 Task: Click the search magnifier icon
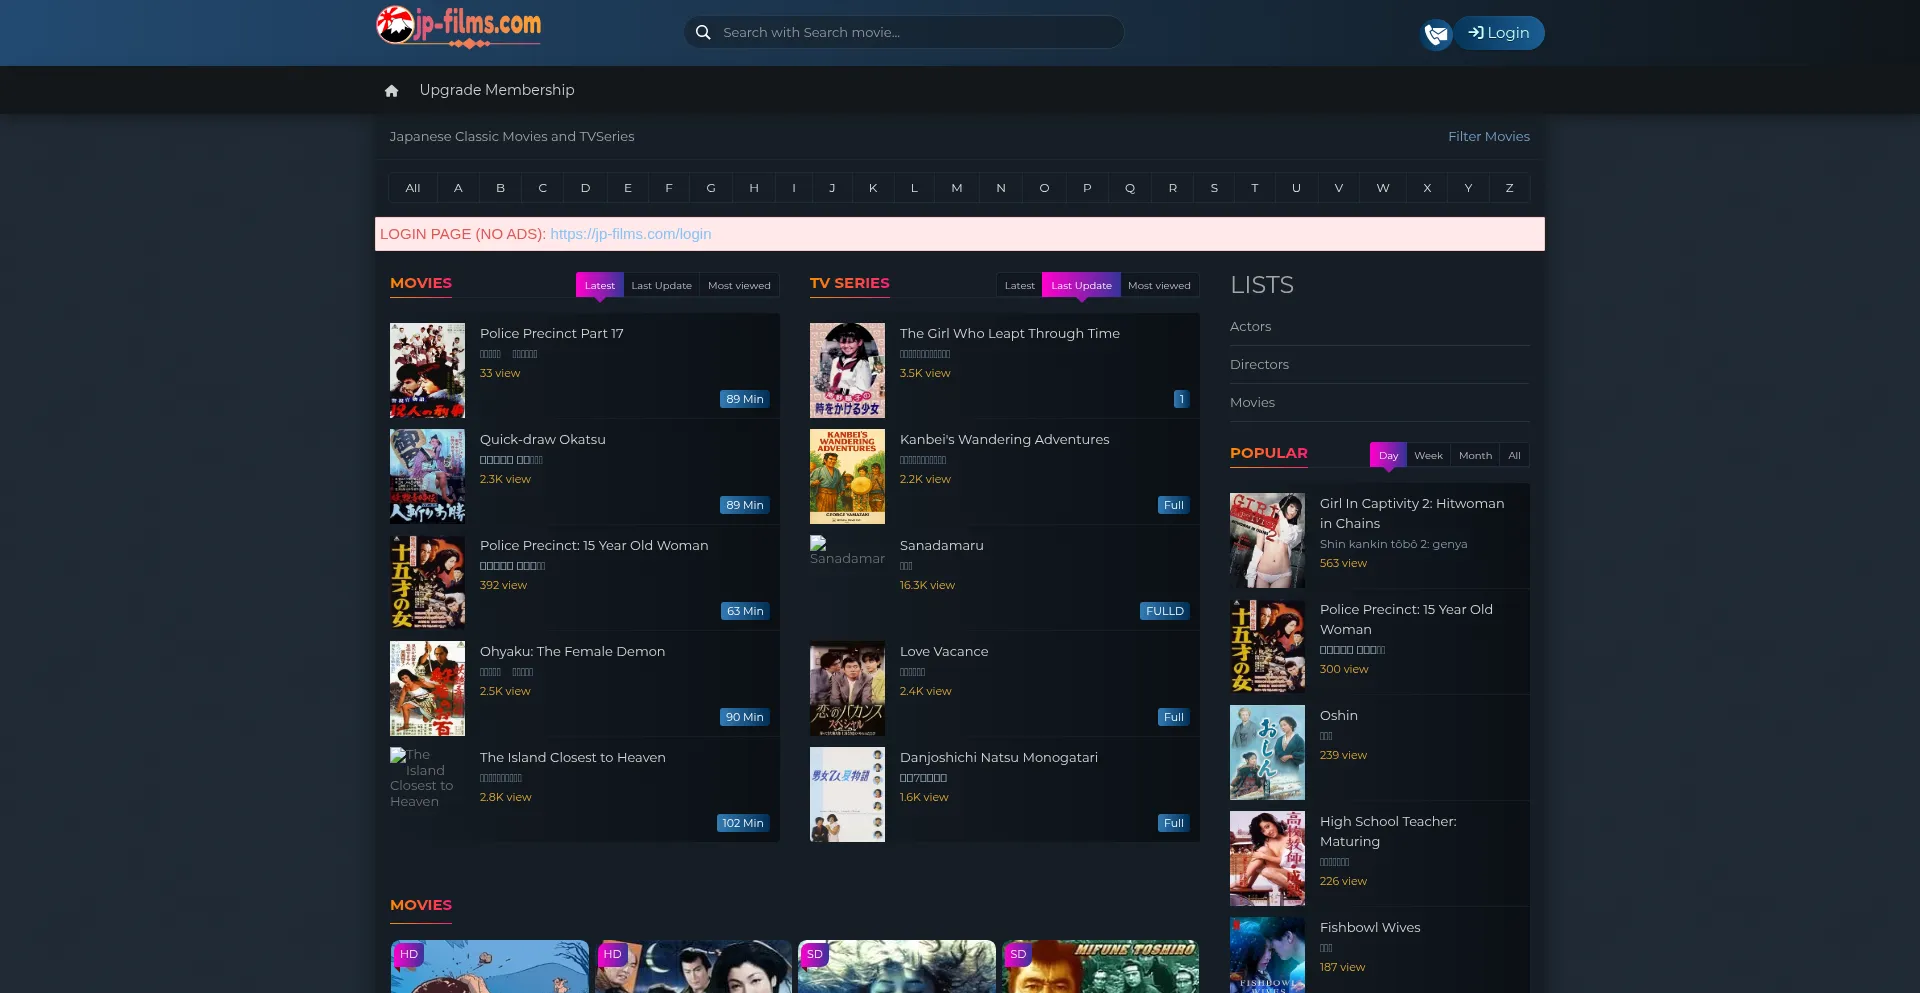[x=703, y=33]
